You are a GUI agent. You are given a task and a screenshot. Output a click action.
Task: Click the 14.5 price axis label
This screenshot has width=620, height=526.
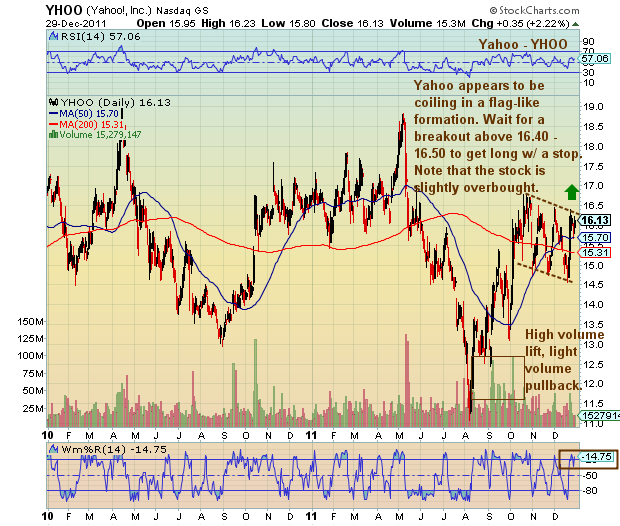coord(594,285)
